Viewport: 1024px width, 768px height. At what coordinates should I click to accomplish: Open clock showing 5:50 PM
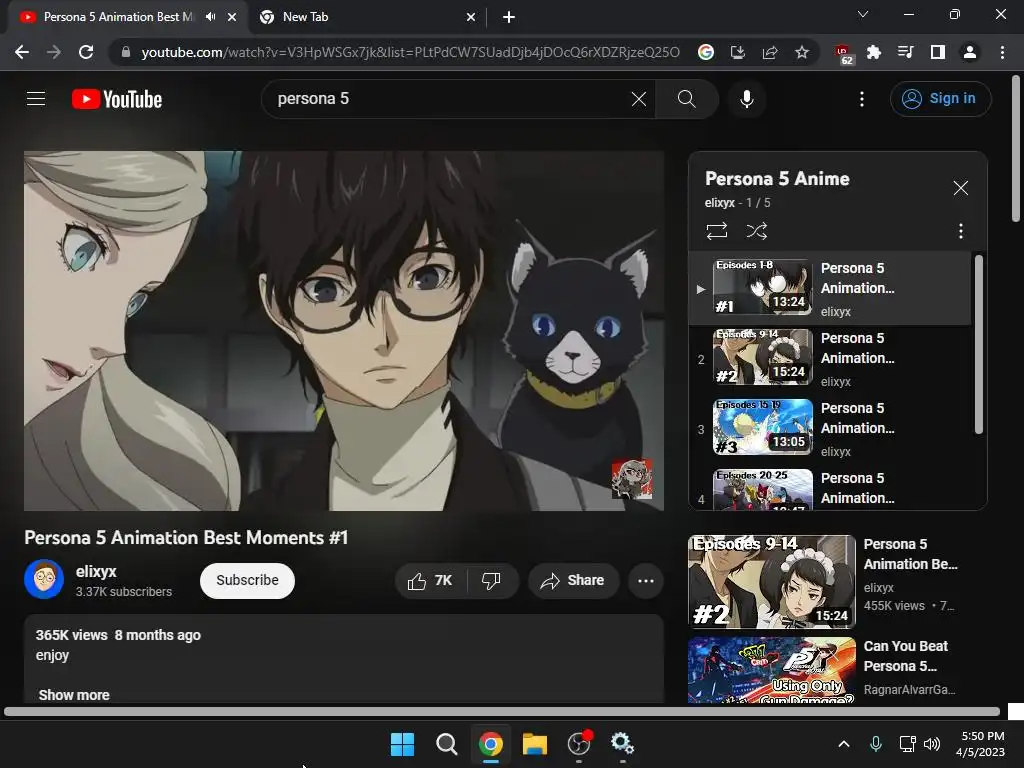pos(982,744)
